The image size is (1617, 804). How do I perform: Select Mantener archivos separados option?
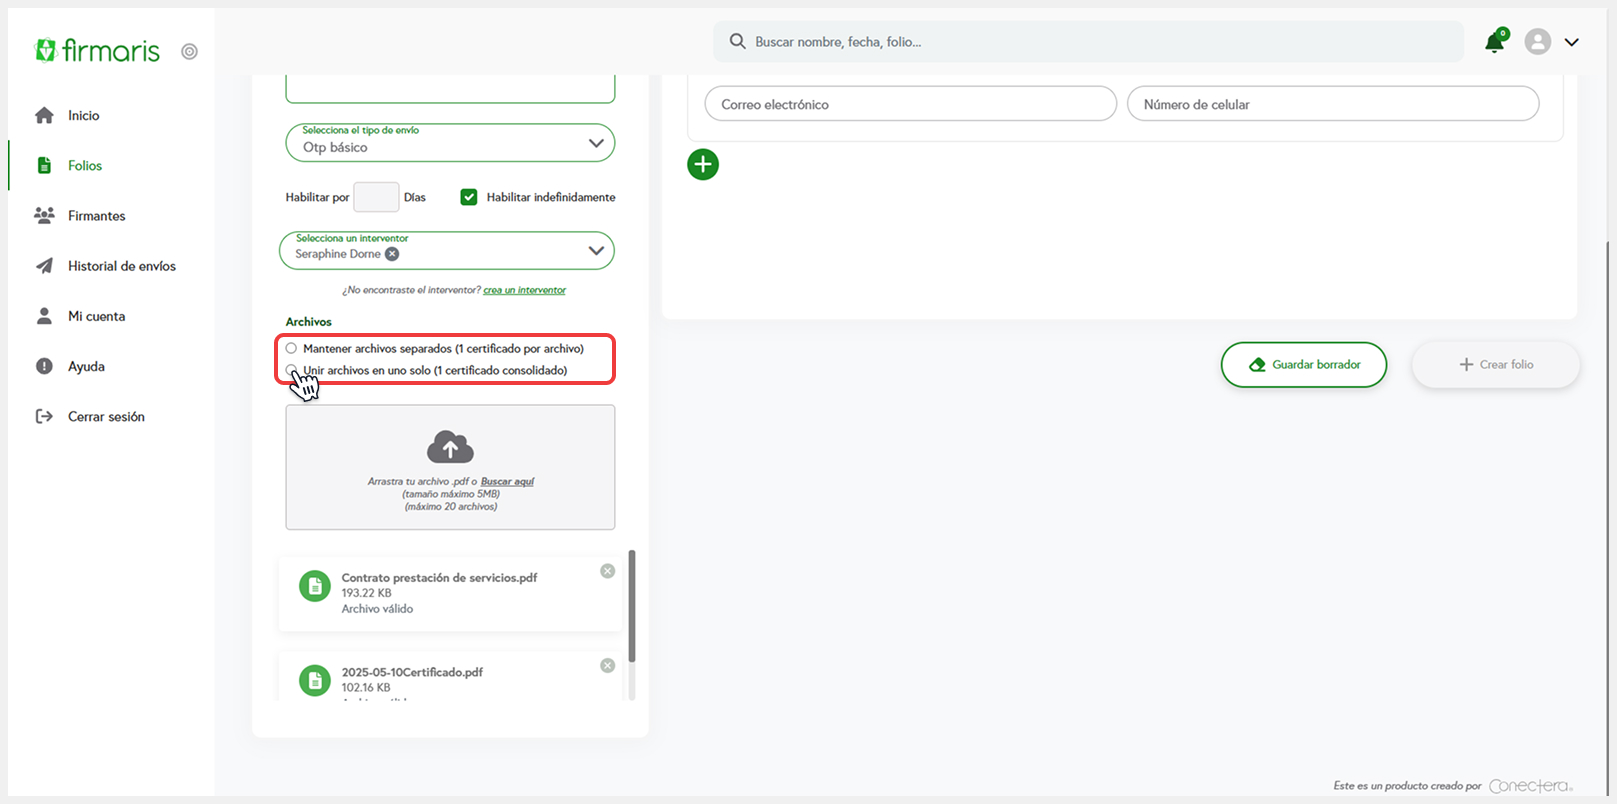point(292,349)
